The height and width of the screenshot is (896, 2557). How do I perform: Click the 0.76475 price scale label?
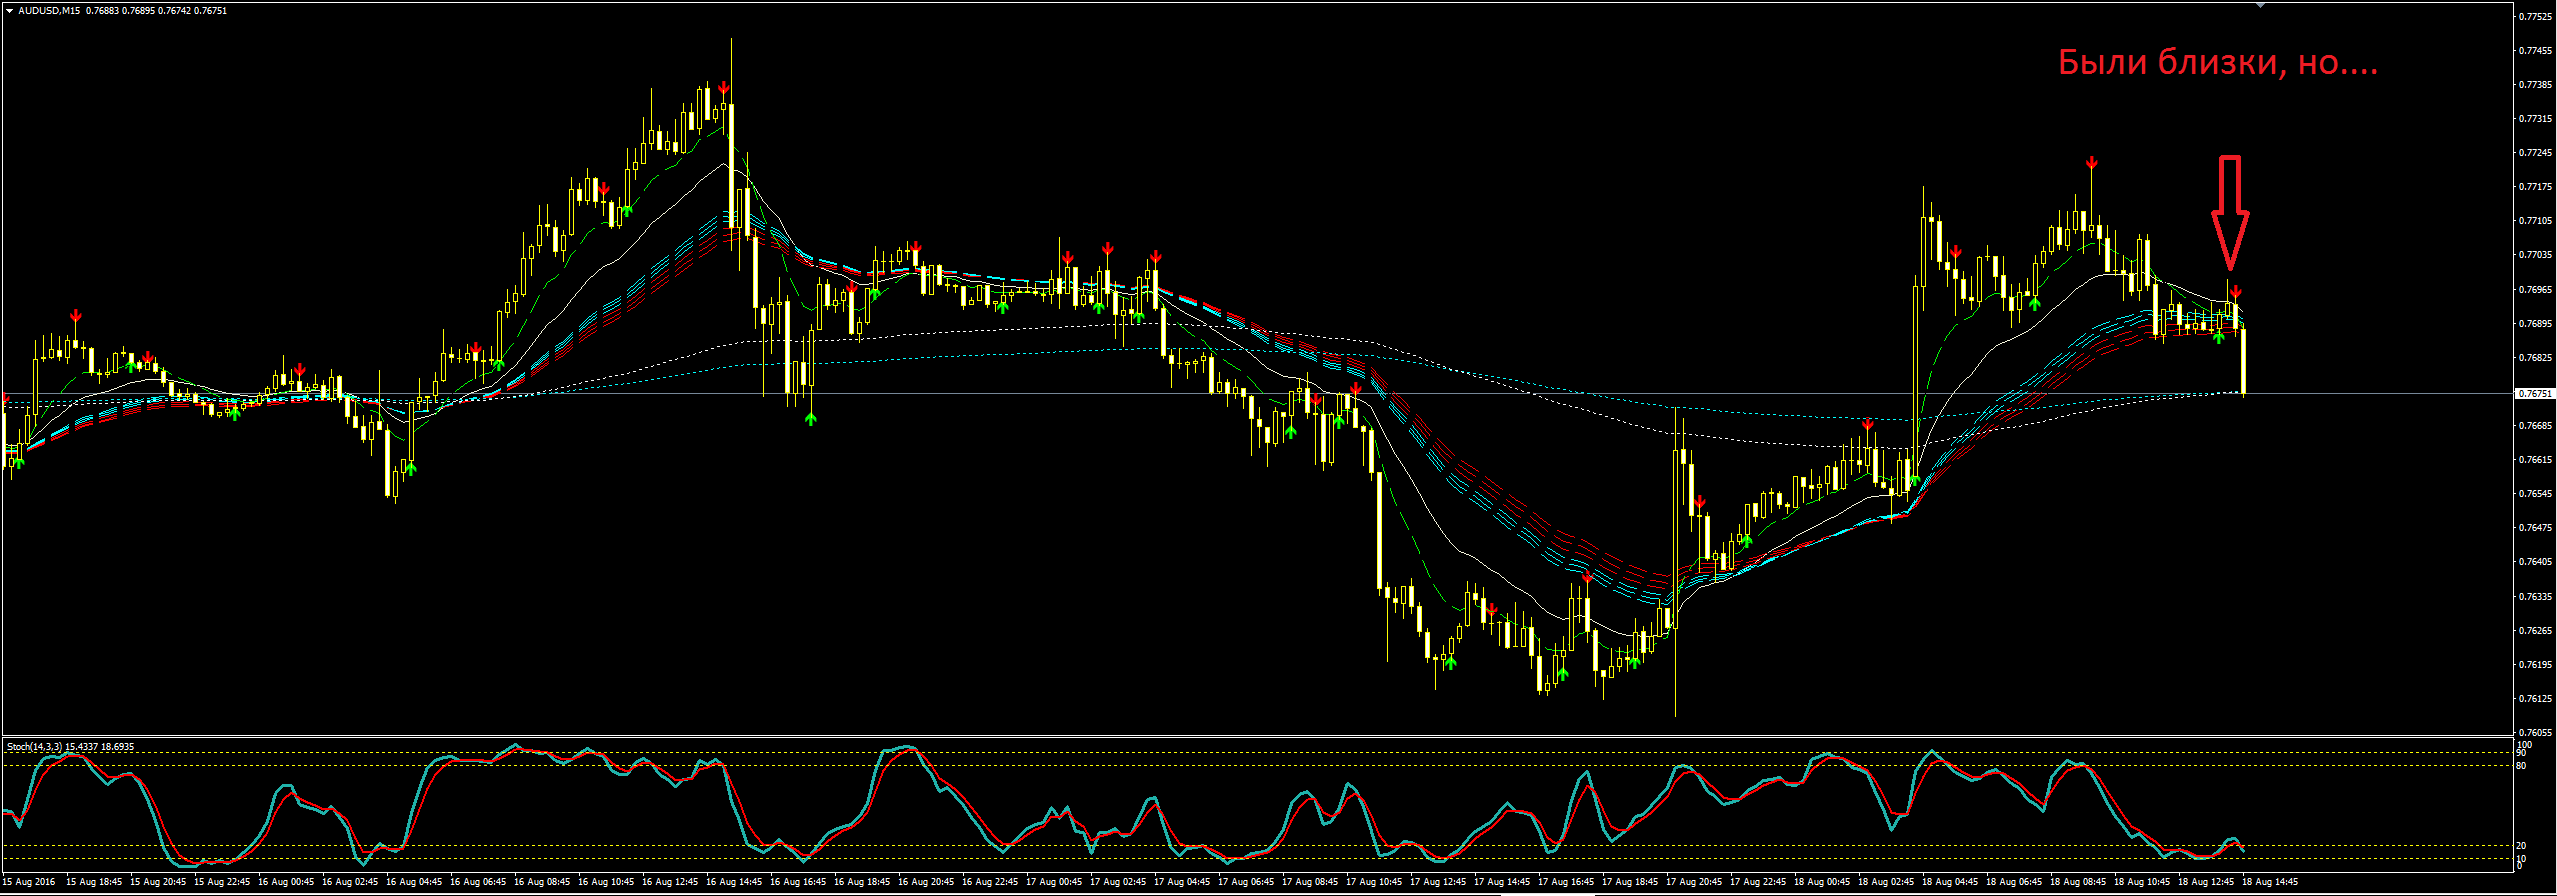pyautogui.click(x=2535, y=527)
